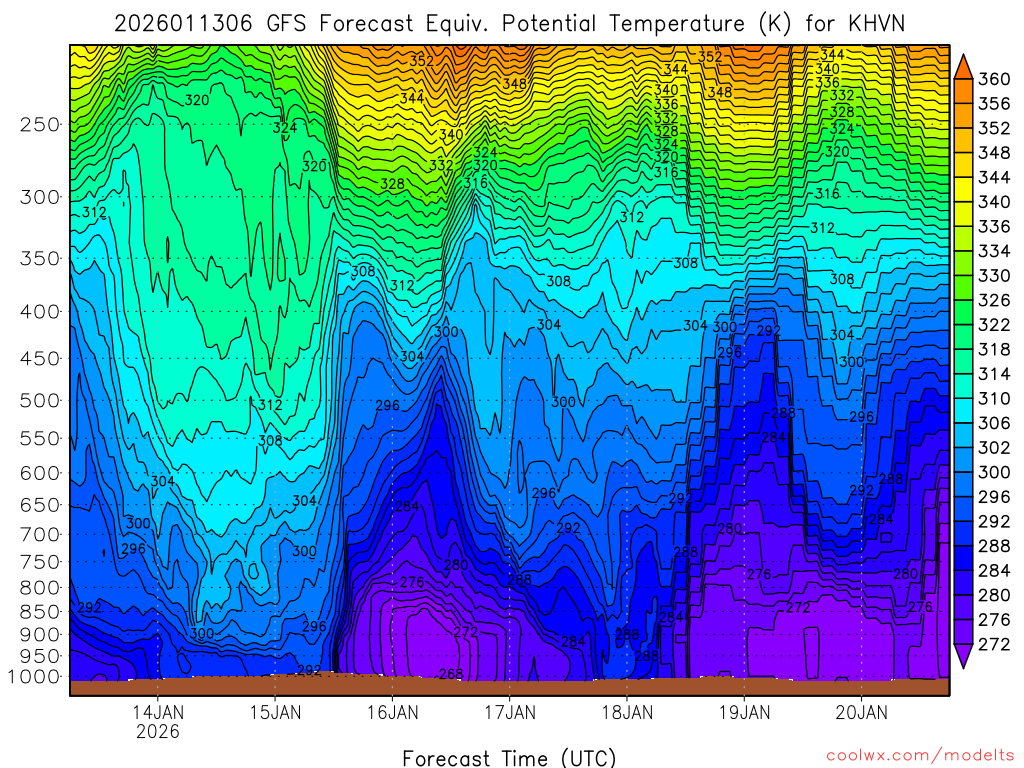The height and width of the screenshot is (768, 1024).
Task: Select the 550 pressure level label
Action: click(x=39, y=438)
